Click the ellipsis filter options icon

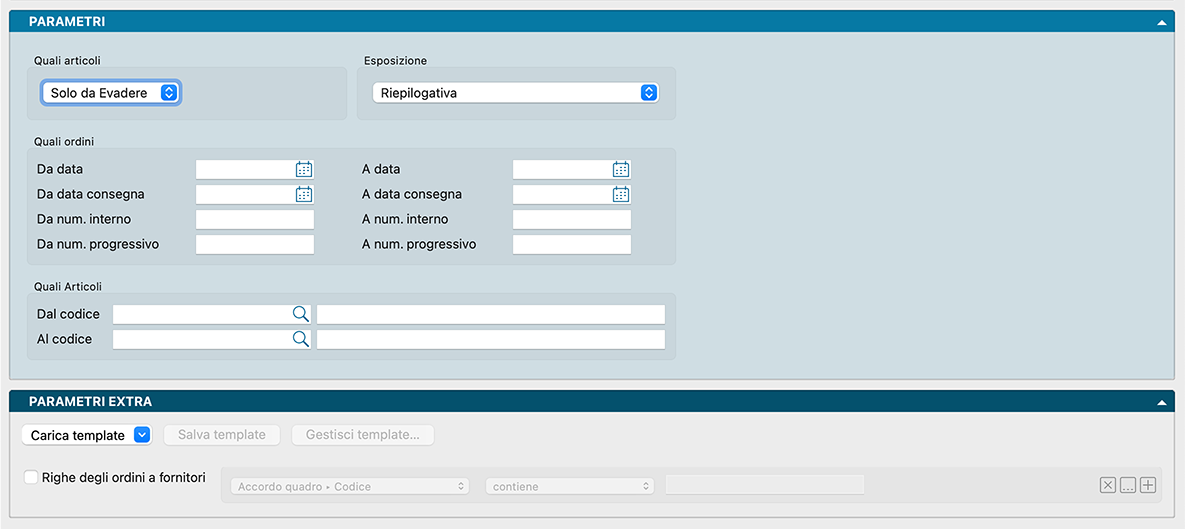(x=1127, y=485)
